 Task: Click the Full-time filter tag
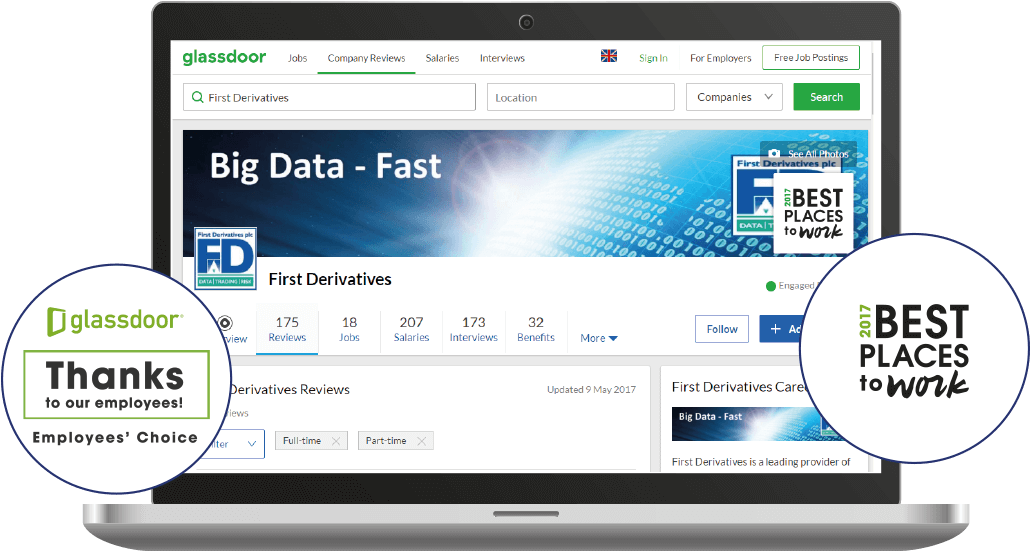(x=311, y=441)
